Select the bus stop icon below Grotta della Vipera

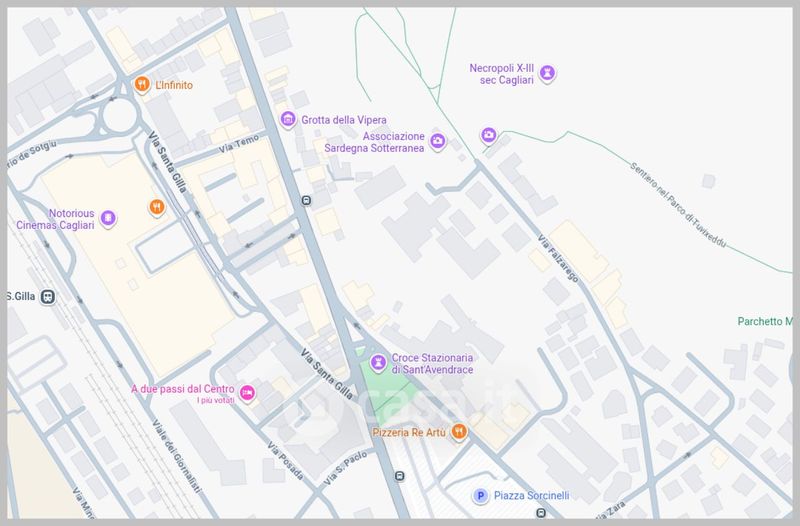pyautogui.click(x=306, y=199)
